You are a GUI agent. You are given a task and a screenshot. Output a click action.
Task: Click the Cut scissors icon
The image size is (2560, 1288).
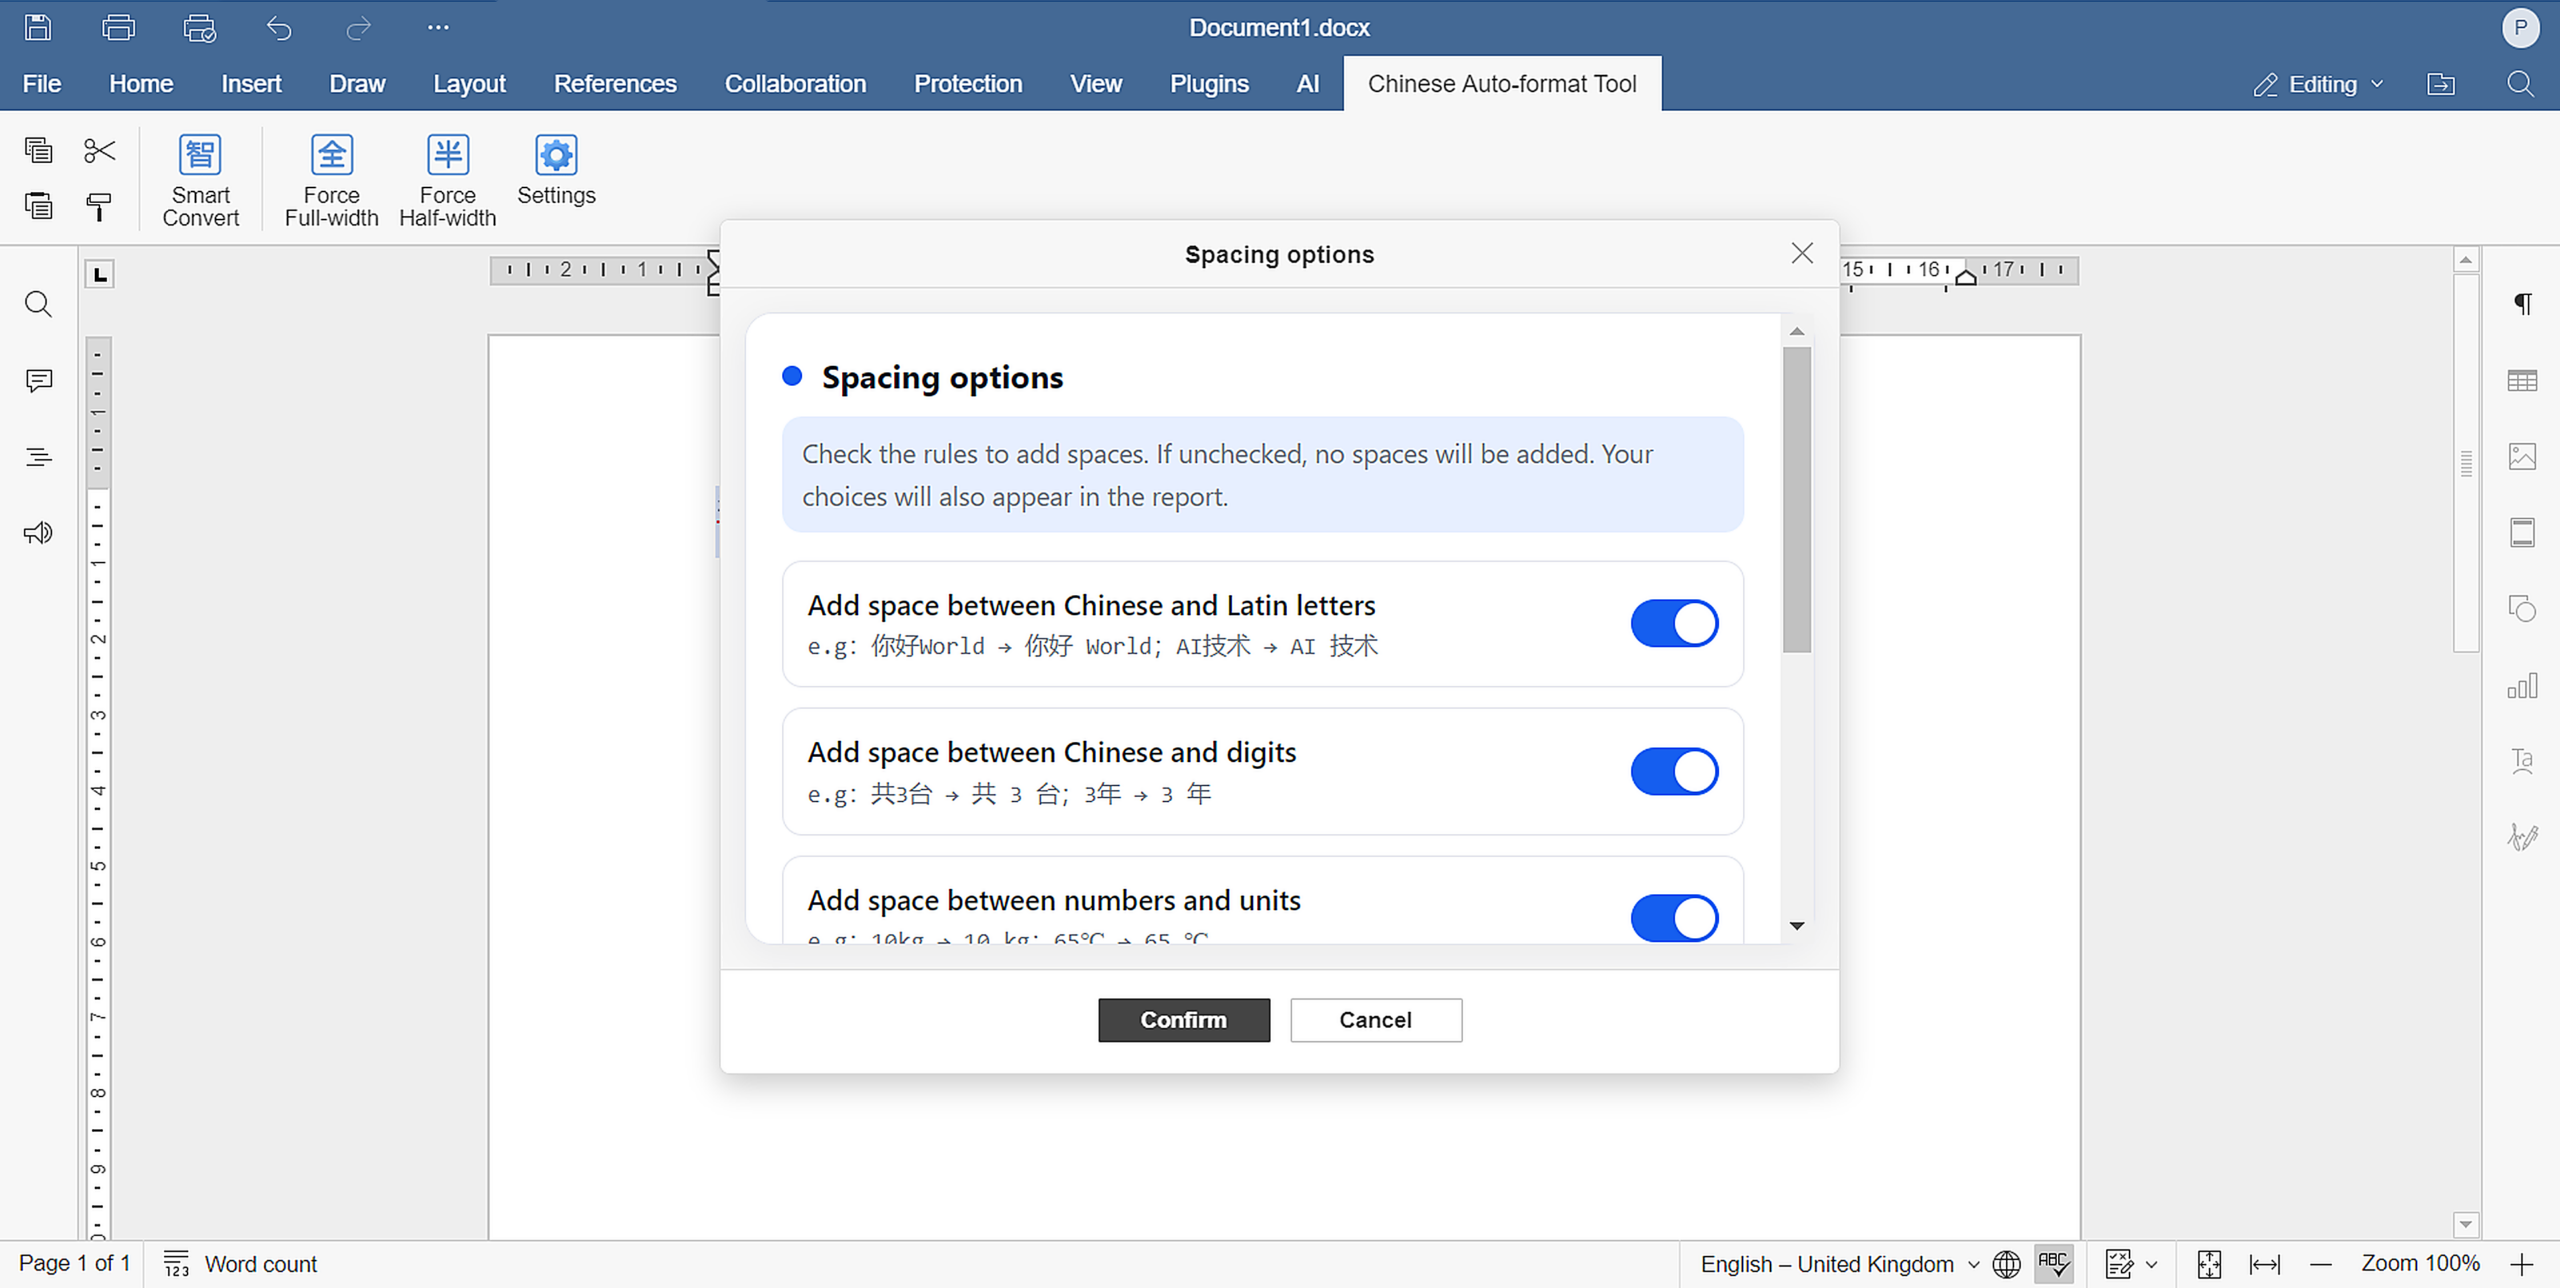click(99, 150)
